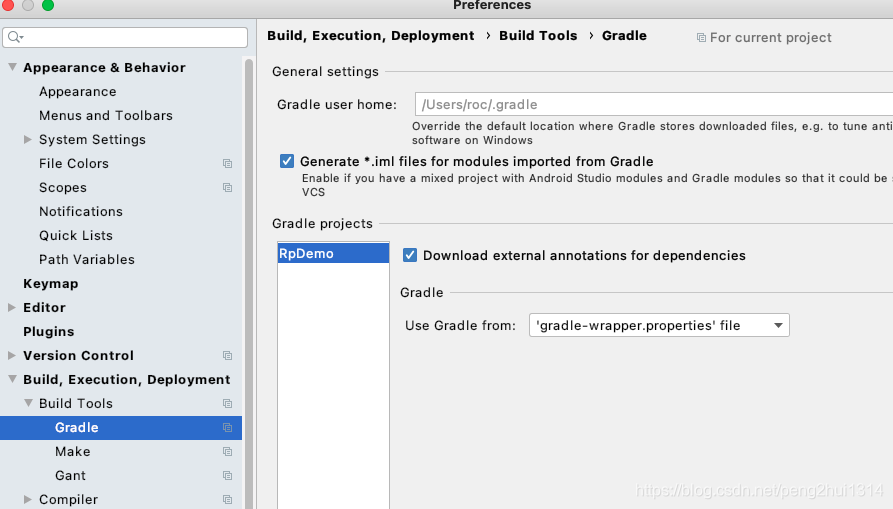Click 'Build Tools' in the breadcrumb
Image resolution: width=893 pixels, height=509 pixels.
[538, 36]
